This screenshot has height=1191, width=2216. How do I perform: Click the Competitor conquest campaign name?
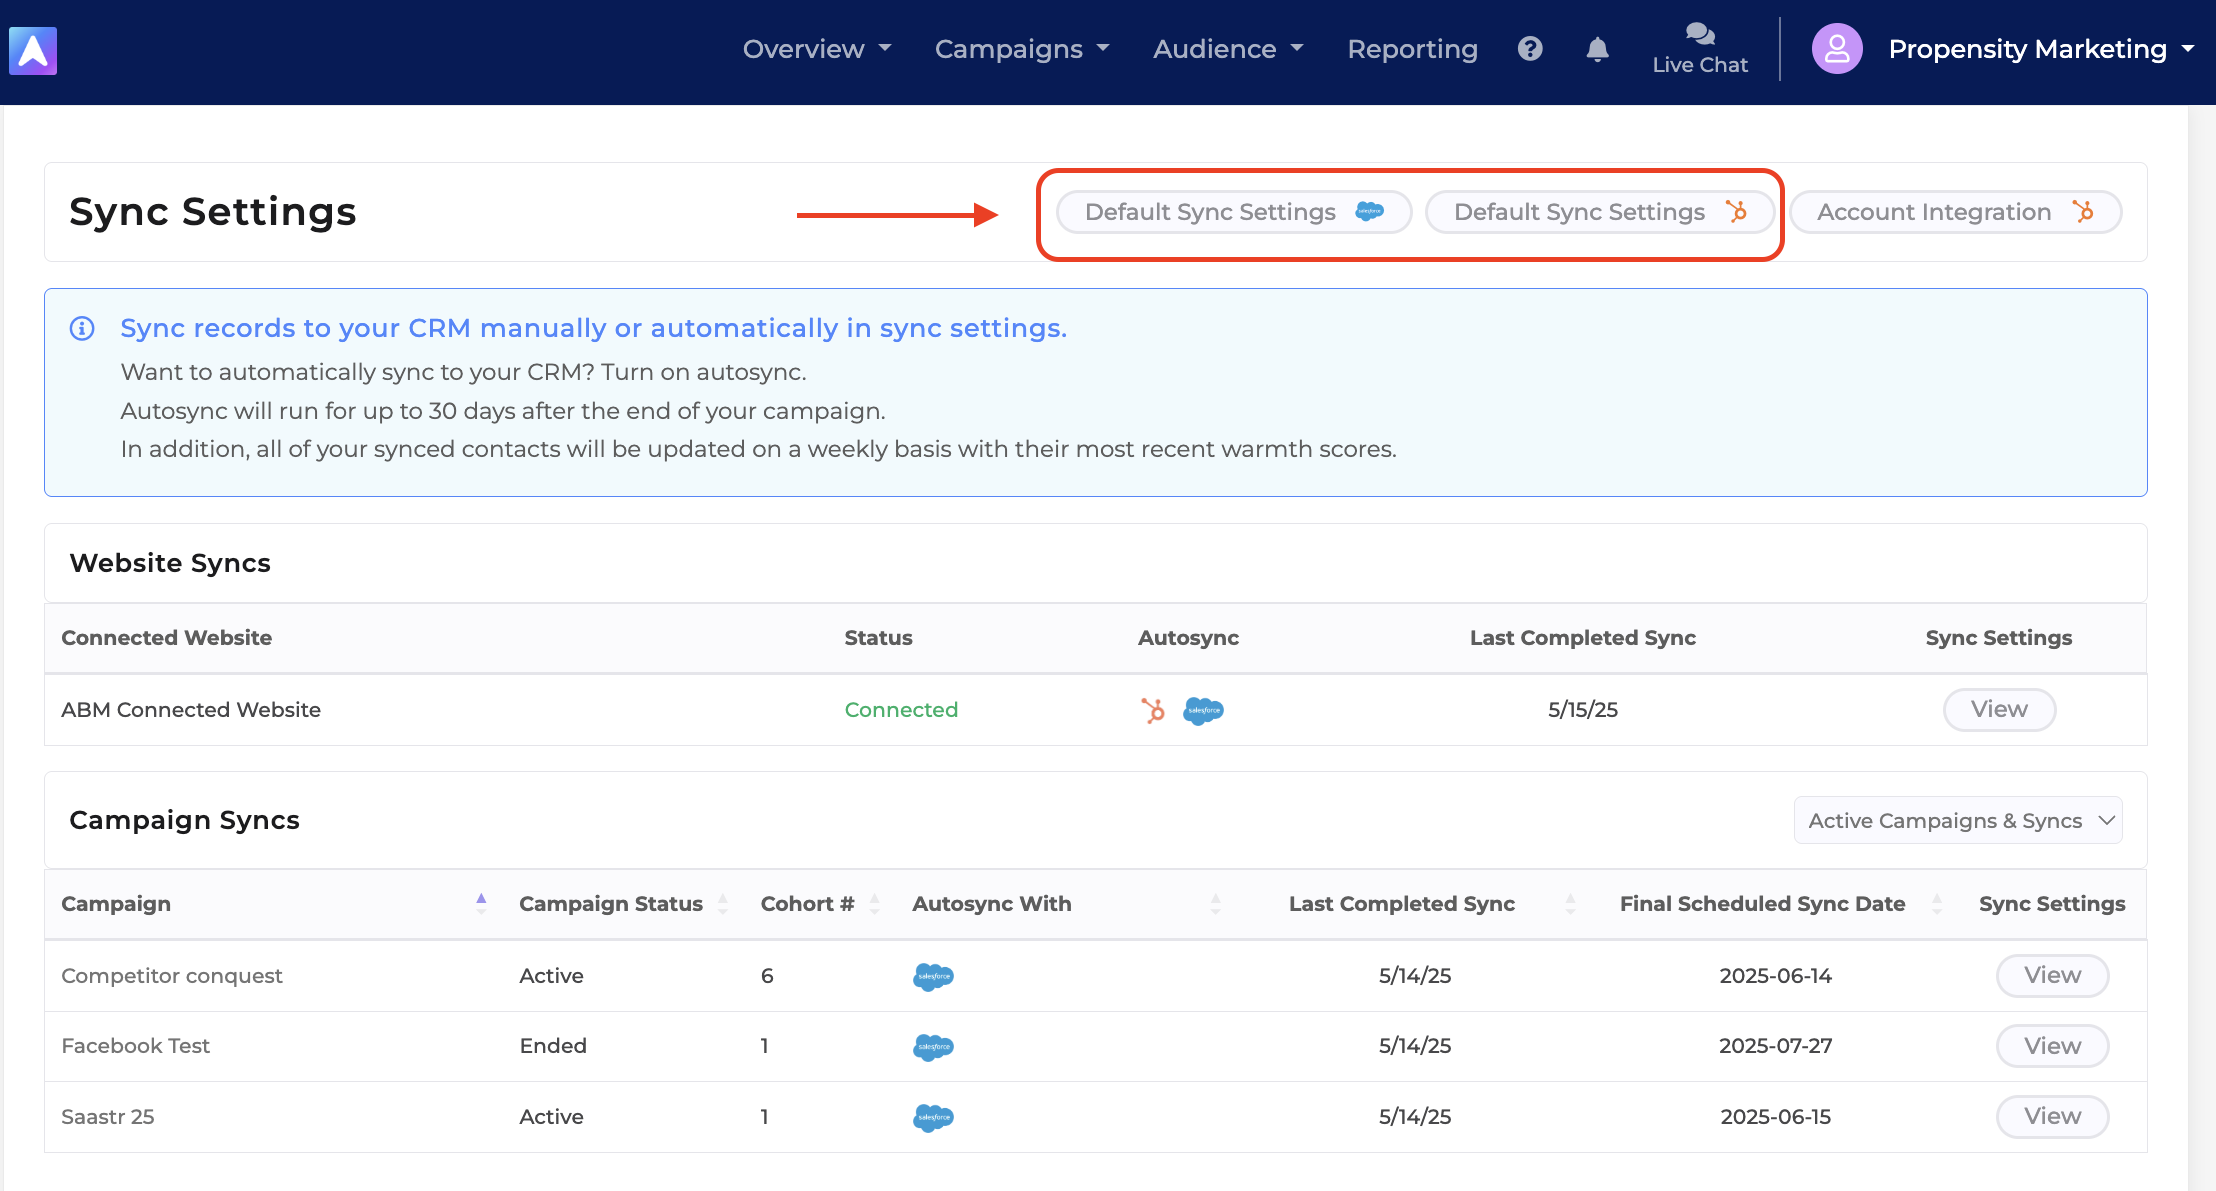click(x=172, y=976)
